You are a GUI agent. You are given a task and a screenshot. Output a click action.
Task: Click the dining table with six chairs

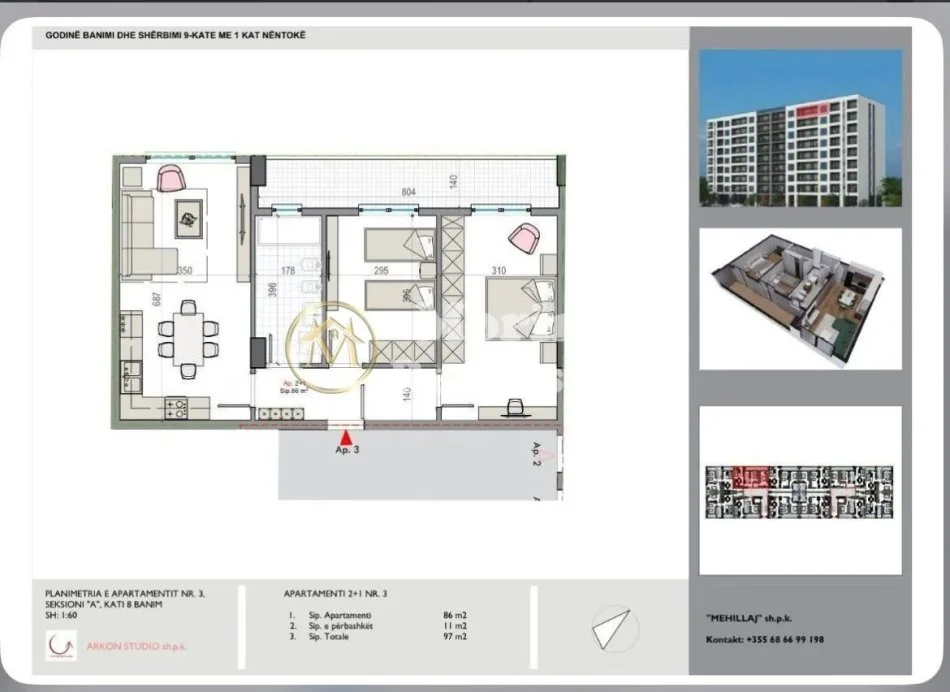186,335
